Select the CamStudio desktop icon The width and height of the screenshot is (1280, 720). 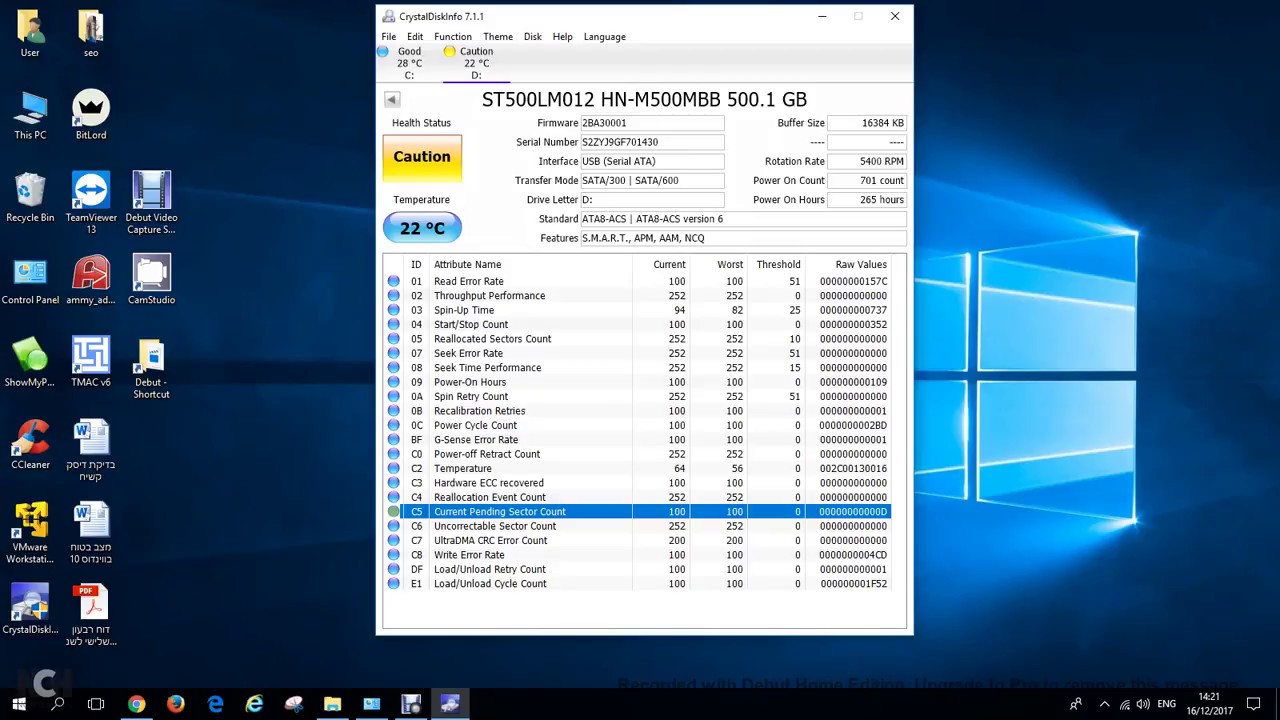click(151, 280)
